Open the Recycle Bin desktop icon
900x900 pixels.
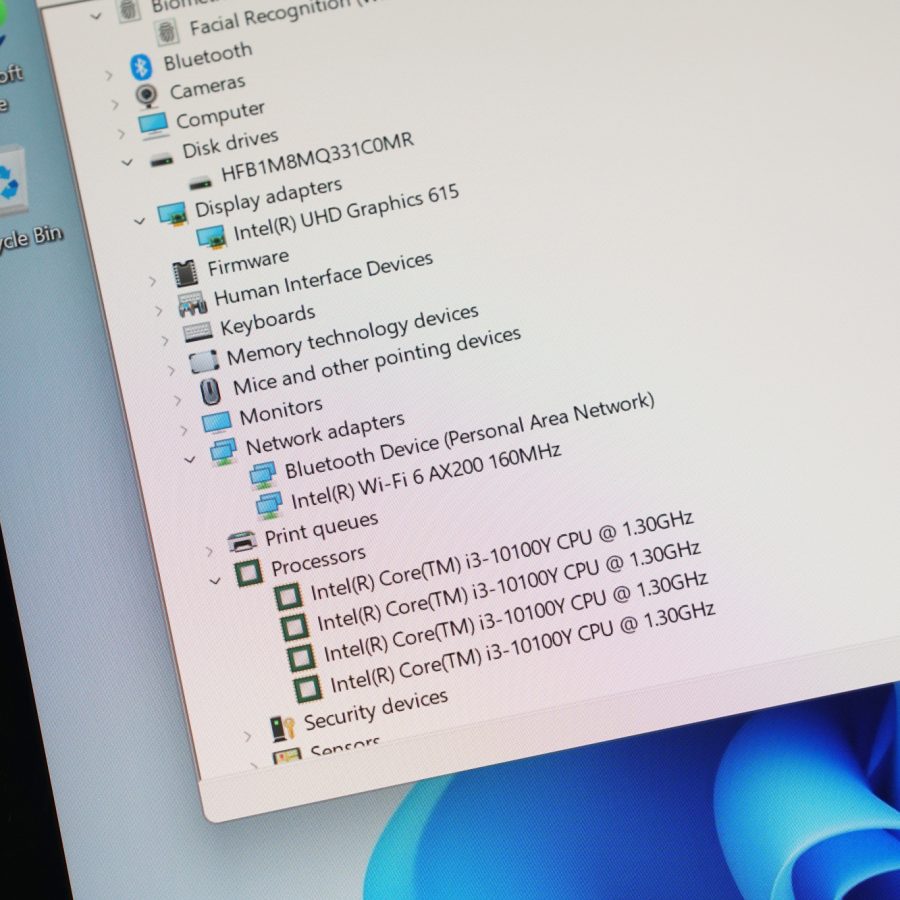(13, 181)
